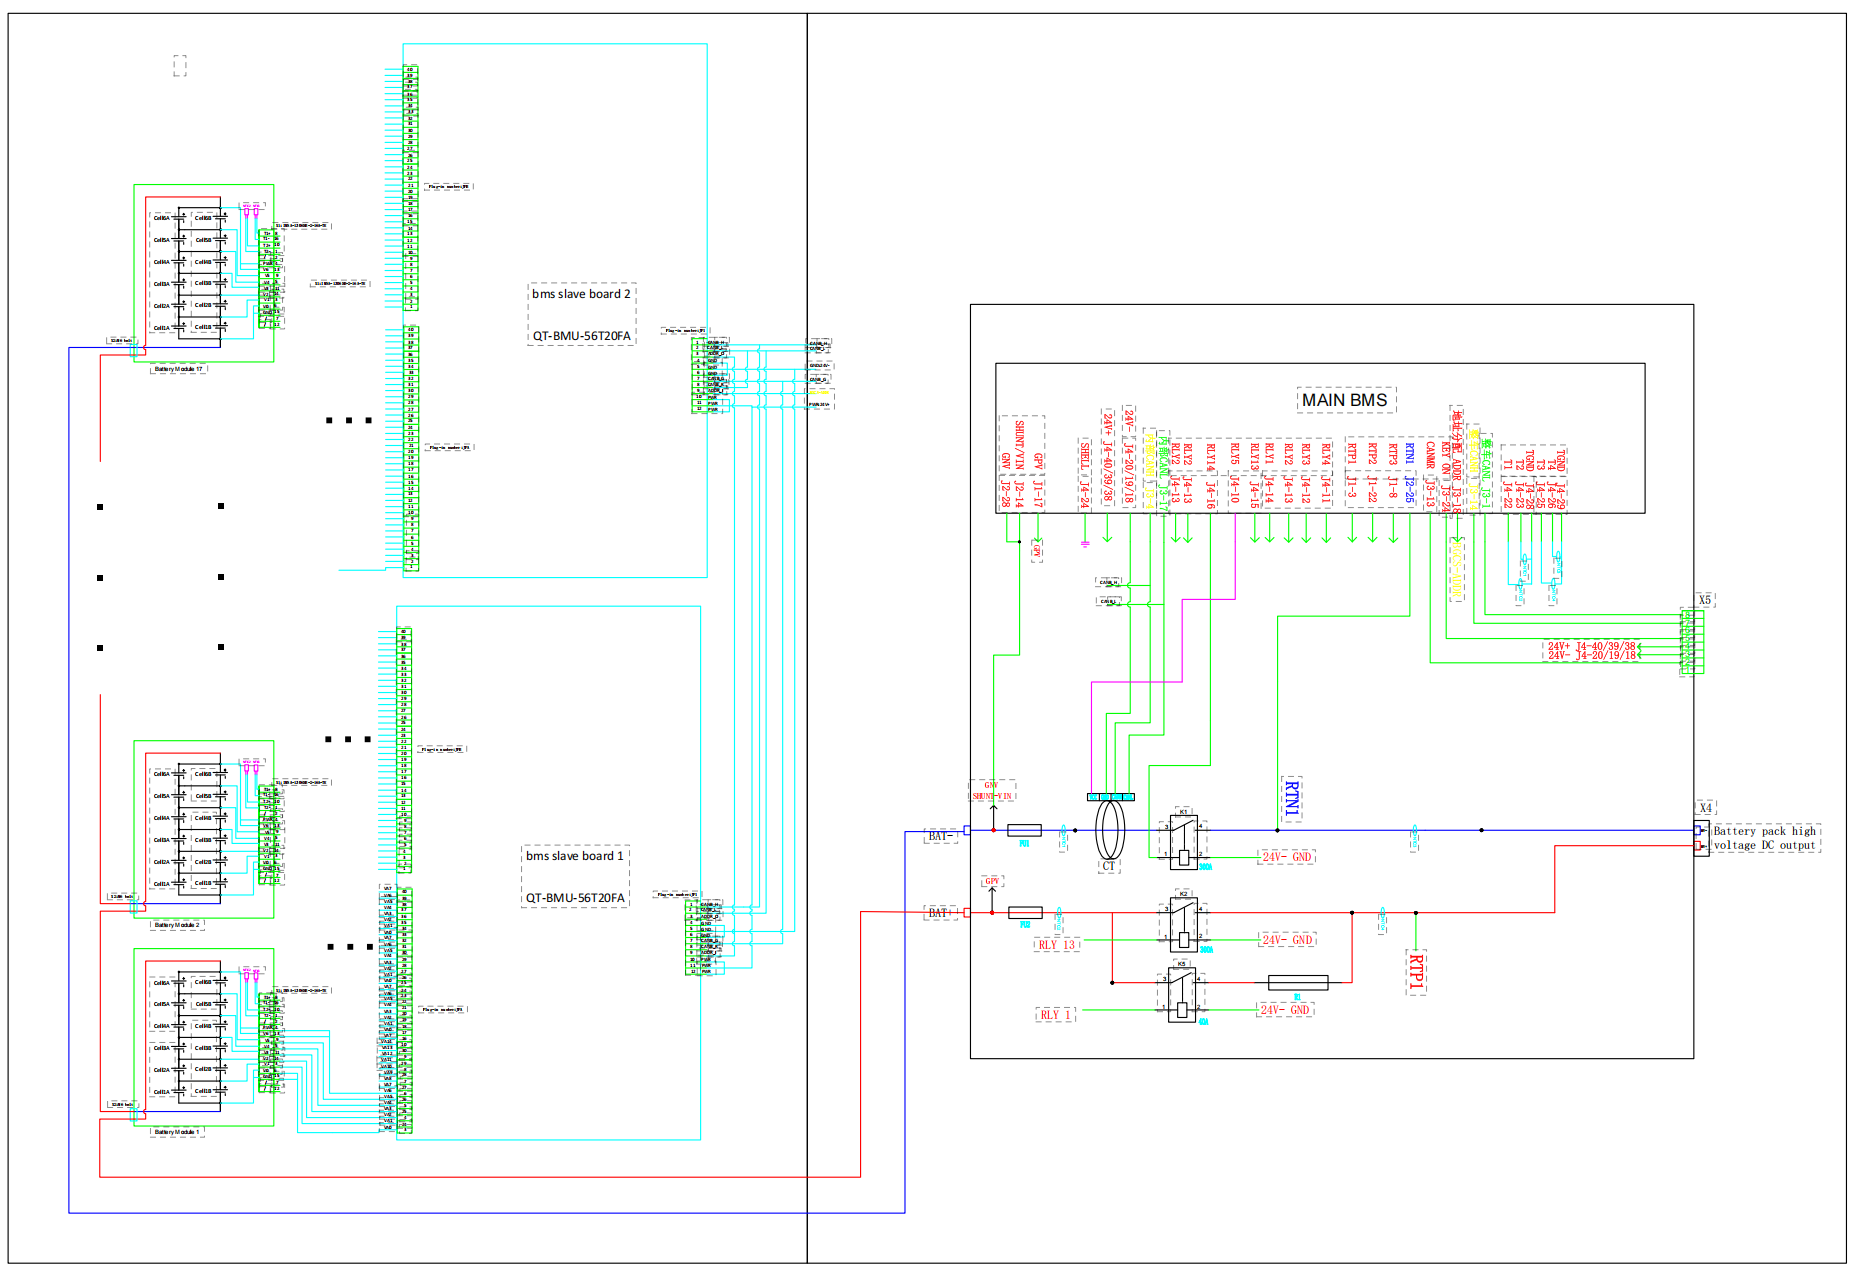Click the K5 precharge relay symbol
The width and height of the screenshot is (1854, 1270).
pos(1182,994)
